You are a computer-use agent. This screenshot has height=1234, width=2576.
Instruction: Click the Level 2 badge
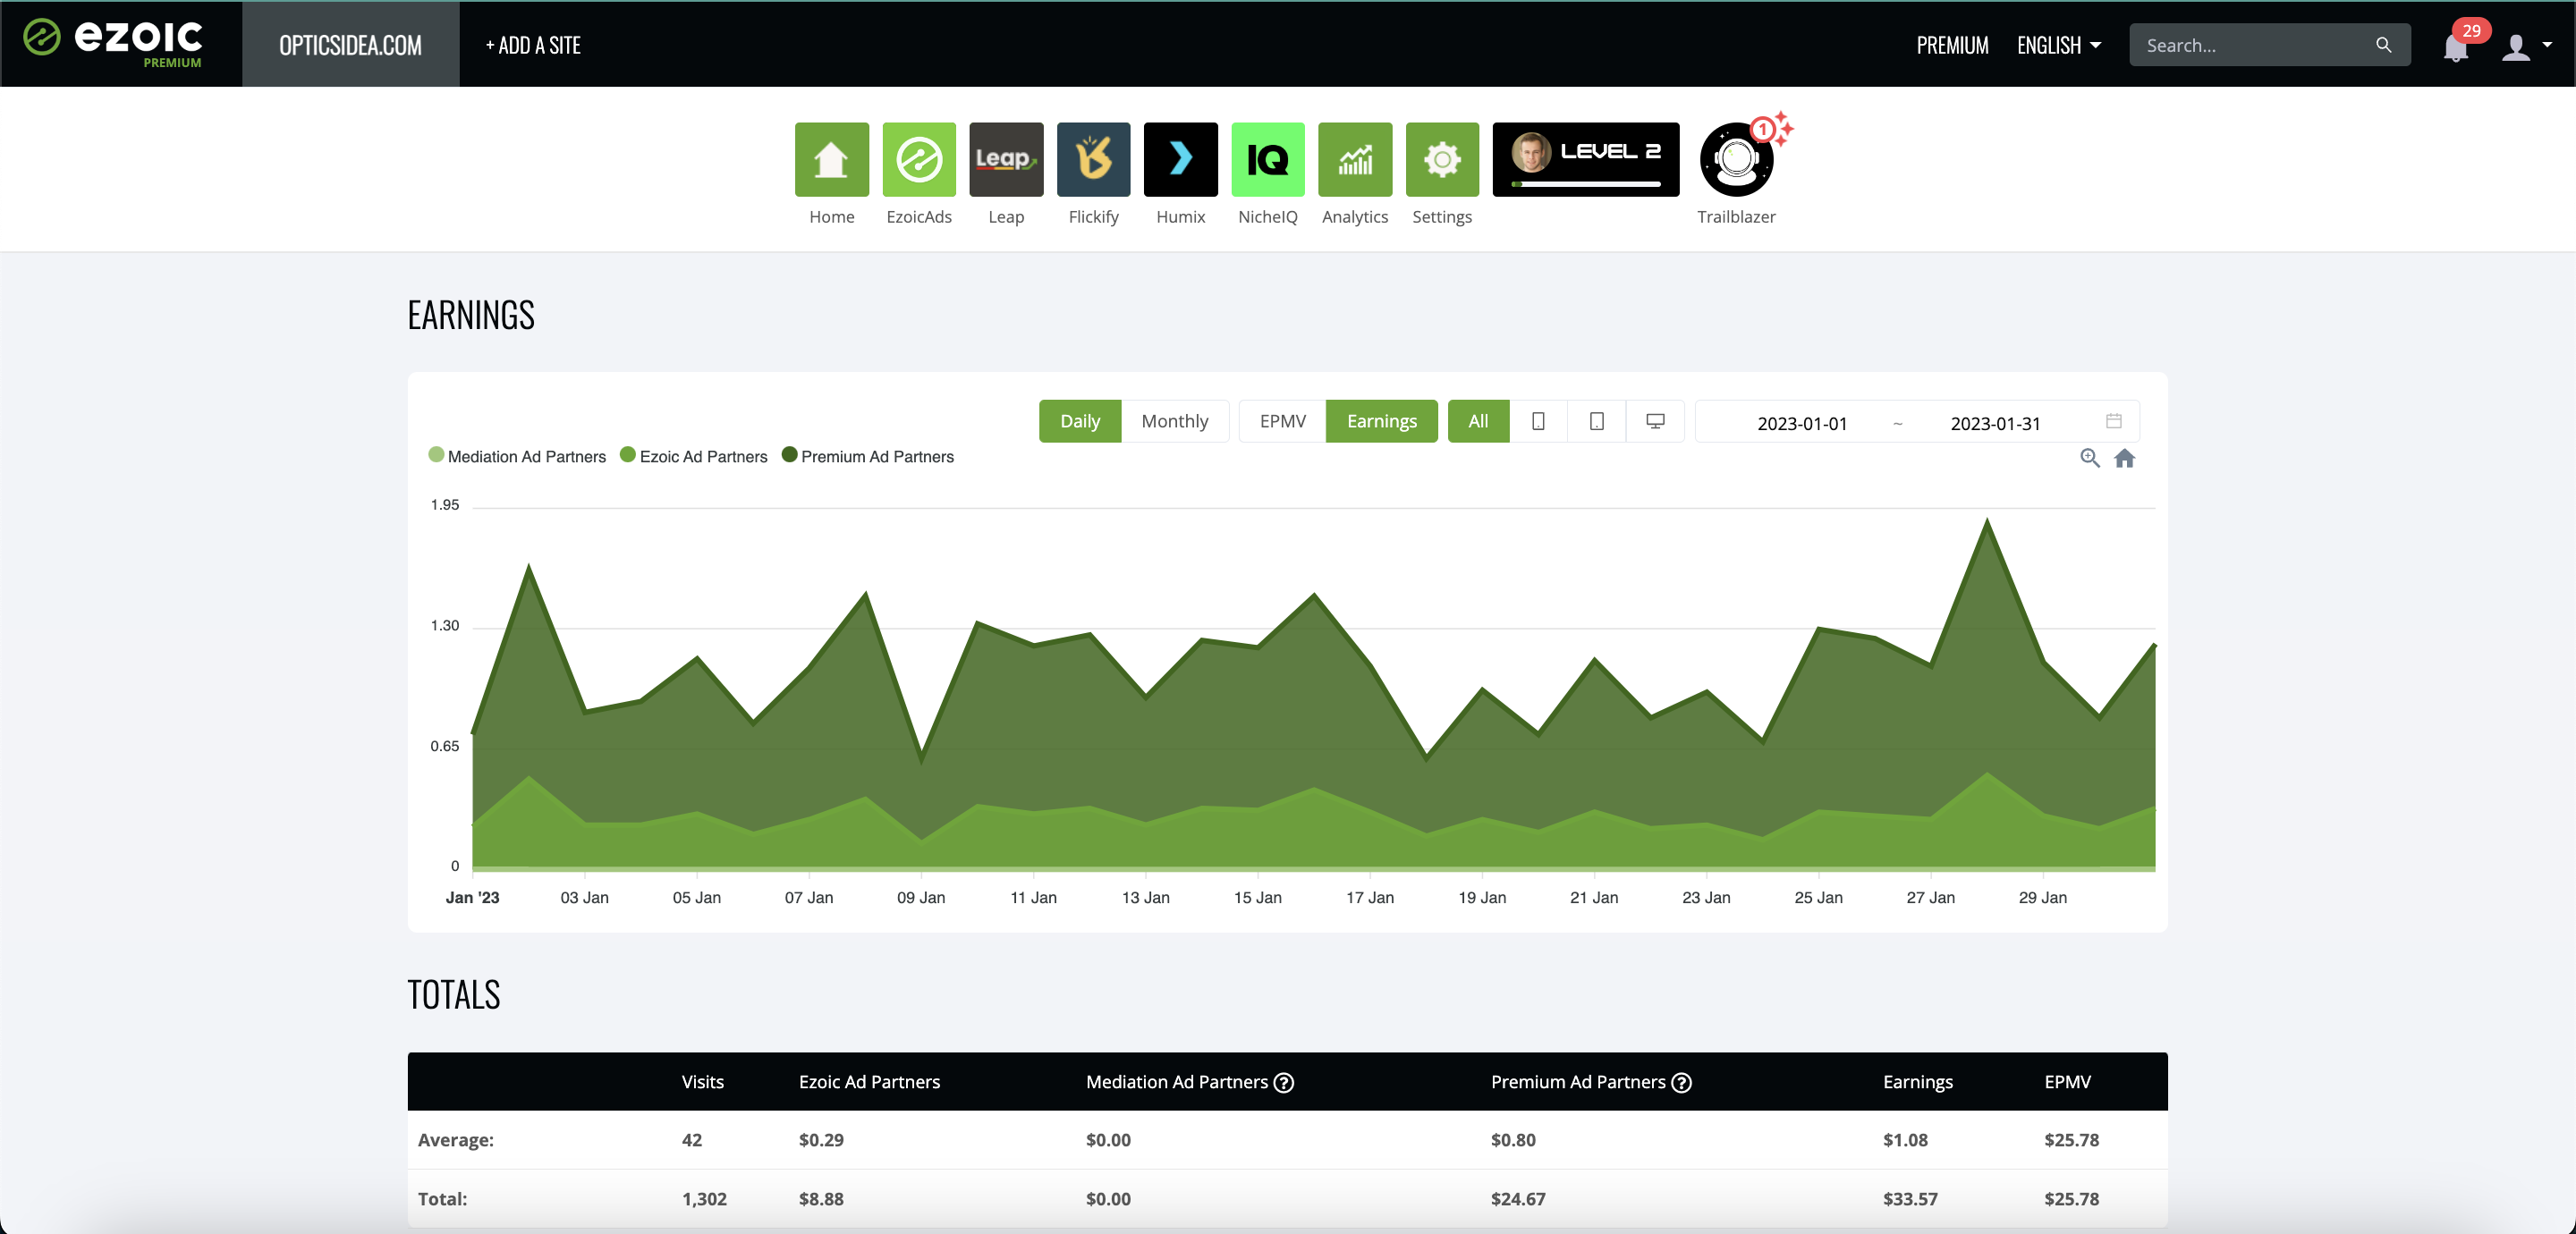pyautogui.click(x=1585, y=160)
